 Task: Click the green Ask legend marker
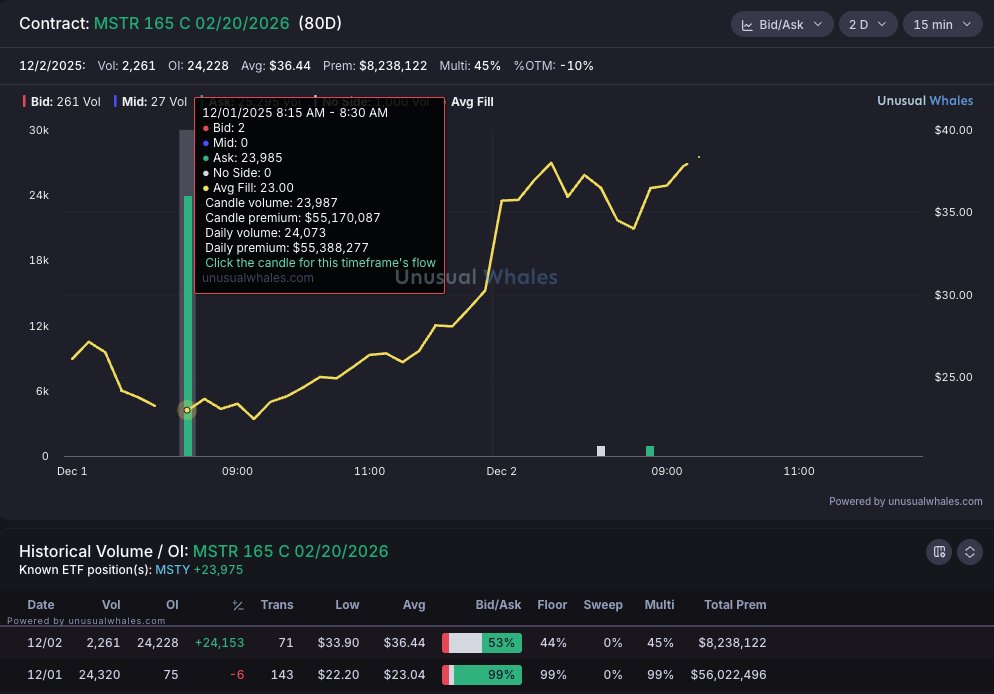[200, 101]
